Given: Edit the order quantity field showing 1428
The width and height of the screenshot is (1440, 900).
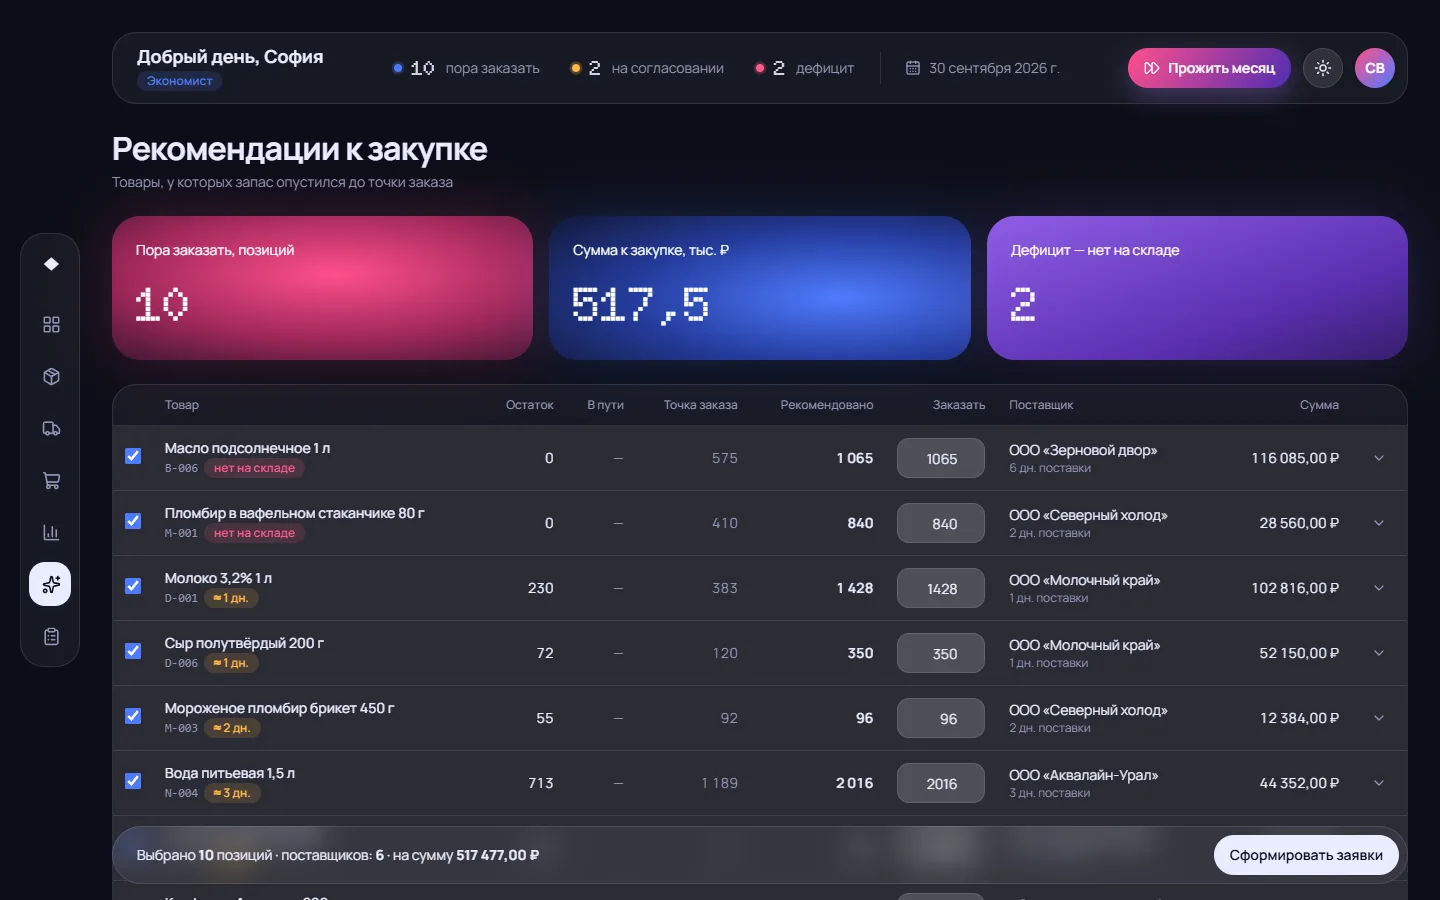Looking at the screenshot, I should [941, 588].
